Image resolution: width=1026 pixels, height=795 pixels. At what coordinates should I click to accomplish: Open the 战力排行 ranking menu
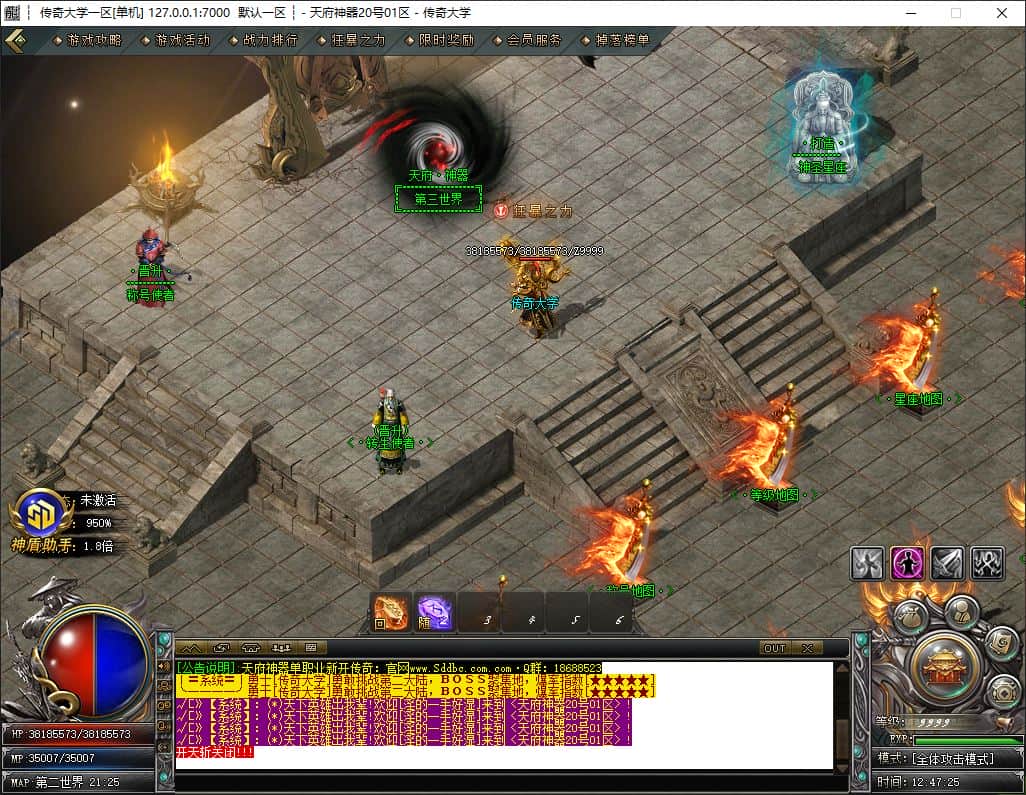click(264, 41)
